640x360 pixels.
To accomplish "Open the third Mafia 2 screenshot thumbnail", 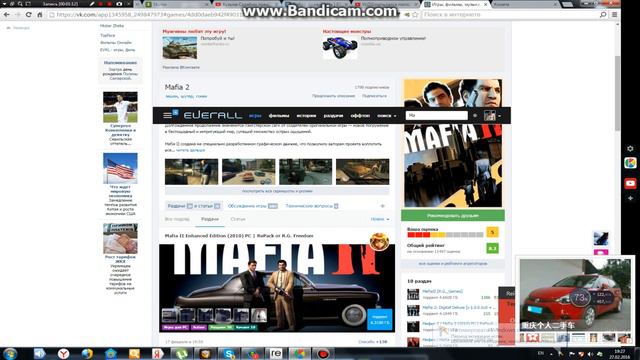I will tap(306, 172).
